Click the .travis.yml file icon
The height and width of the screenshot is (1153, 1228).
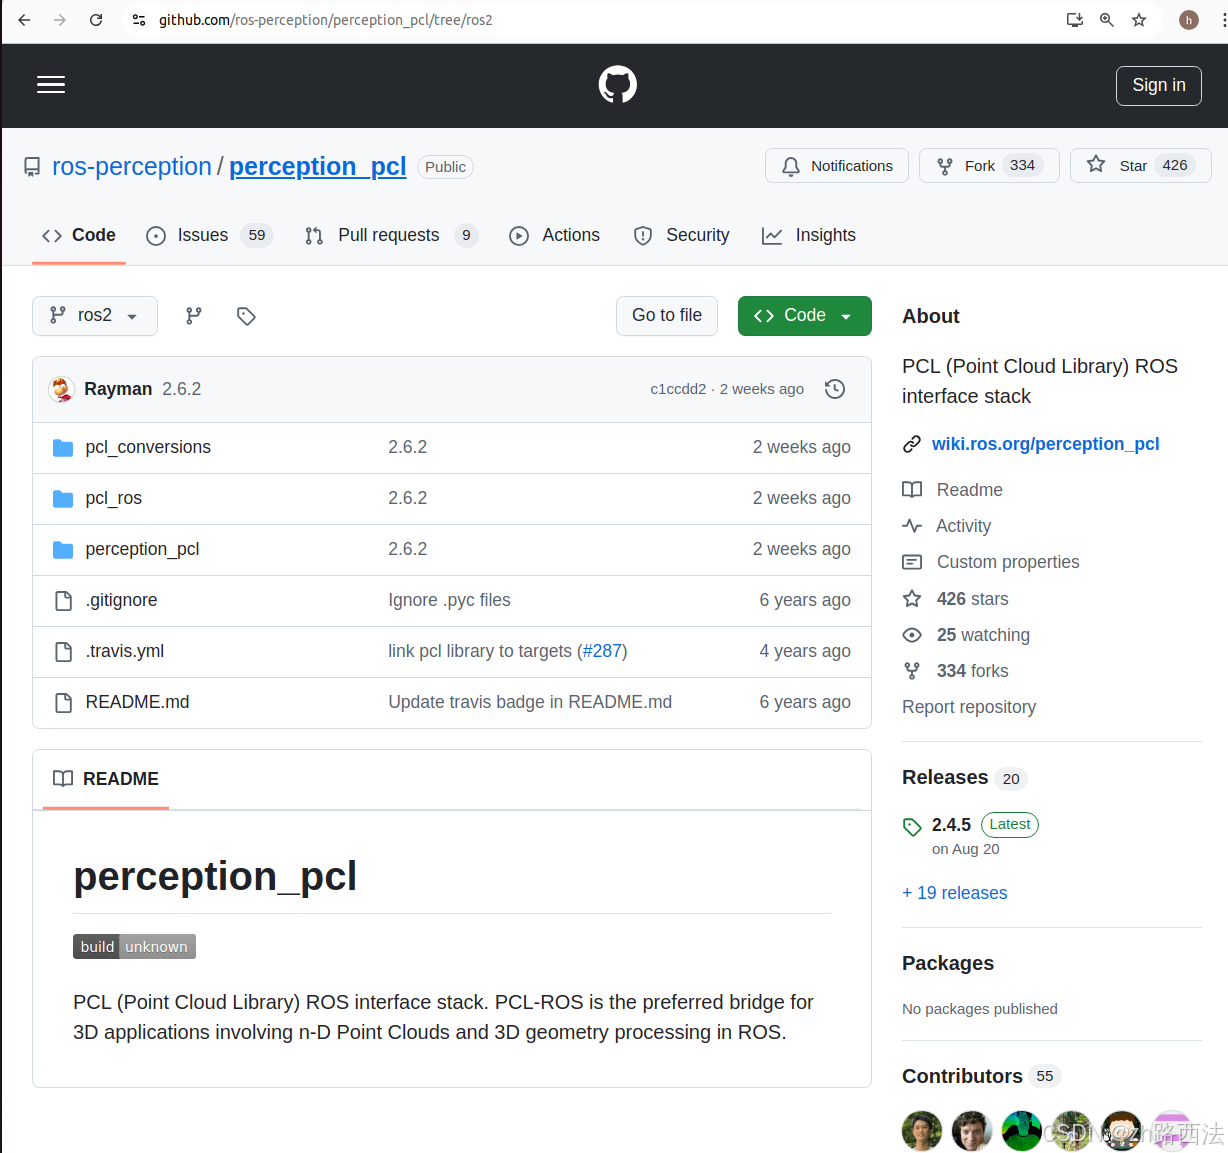63,652
